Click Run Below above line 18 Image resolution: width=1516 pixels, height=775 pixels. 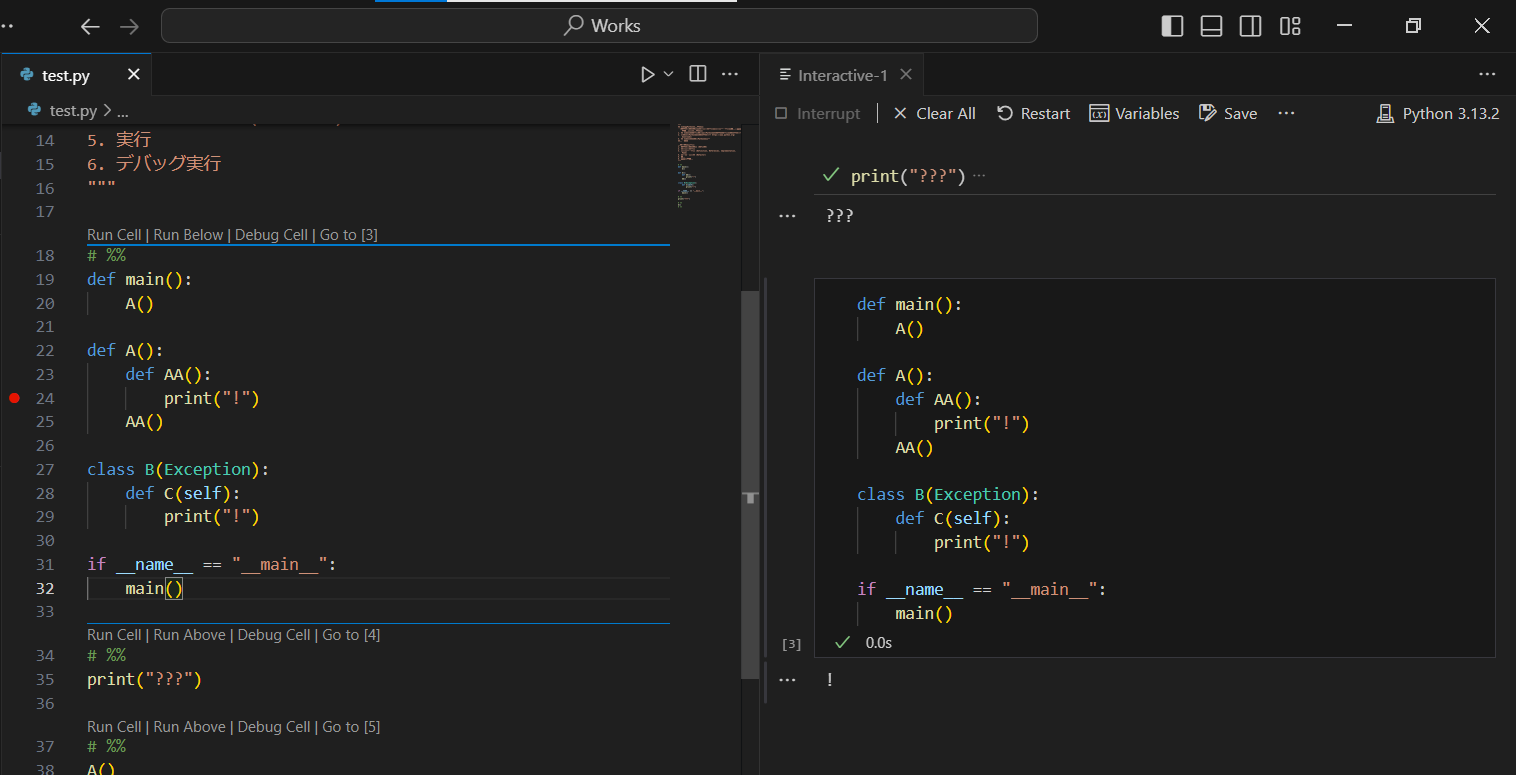188,235
